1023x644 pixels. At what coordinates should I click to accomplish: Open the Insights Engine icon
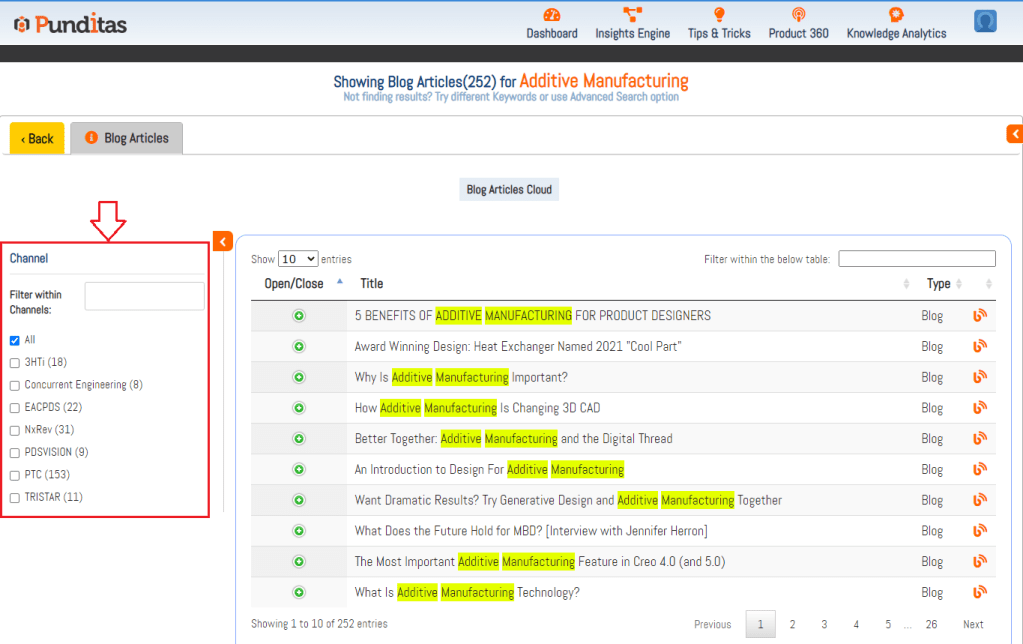pyautogui.click(x=632, y=15)
